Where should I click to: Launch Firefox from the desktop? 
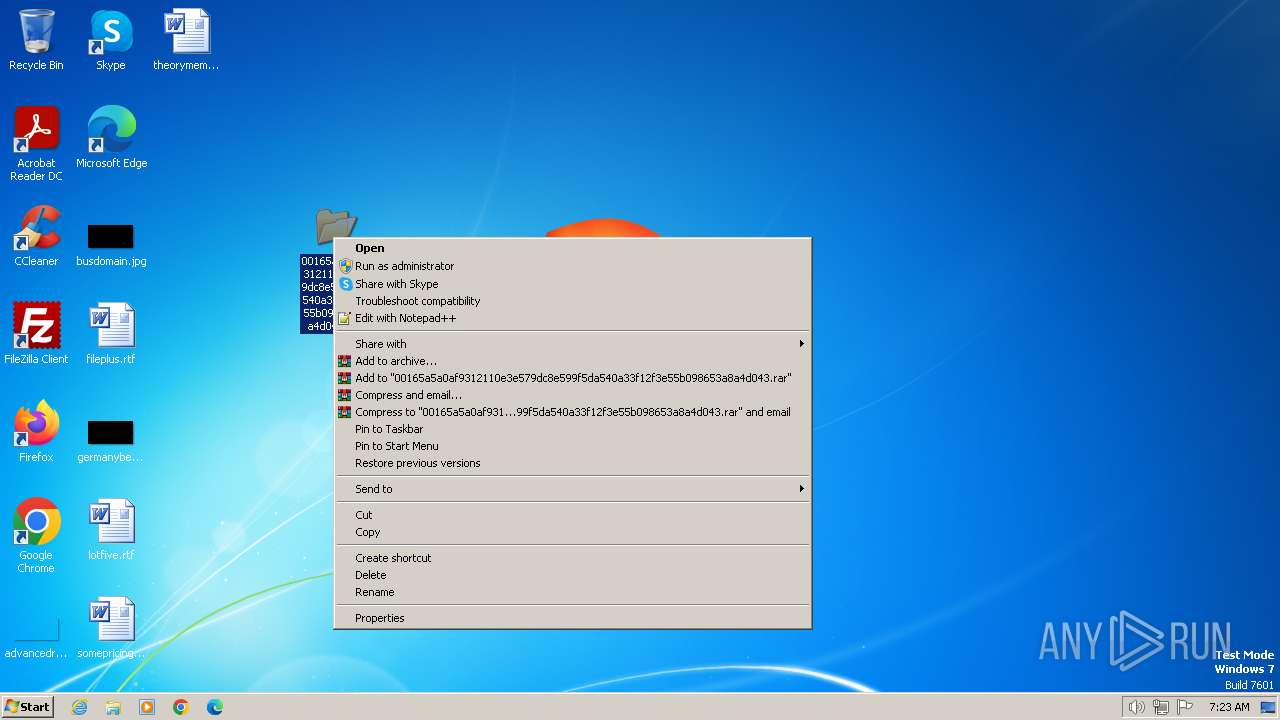[x=36, y=432]
